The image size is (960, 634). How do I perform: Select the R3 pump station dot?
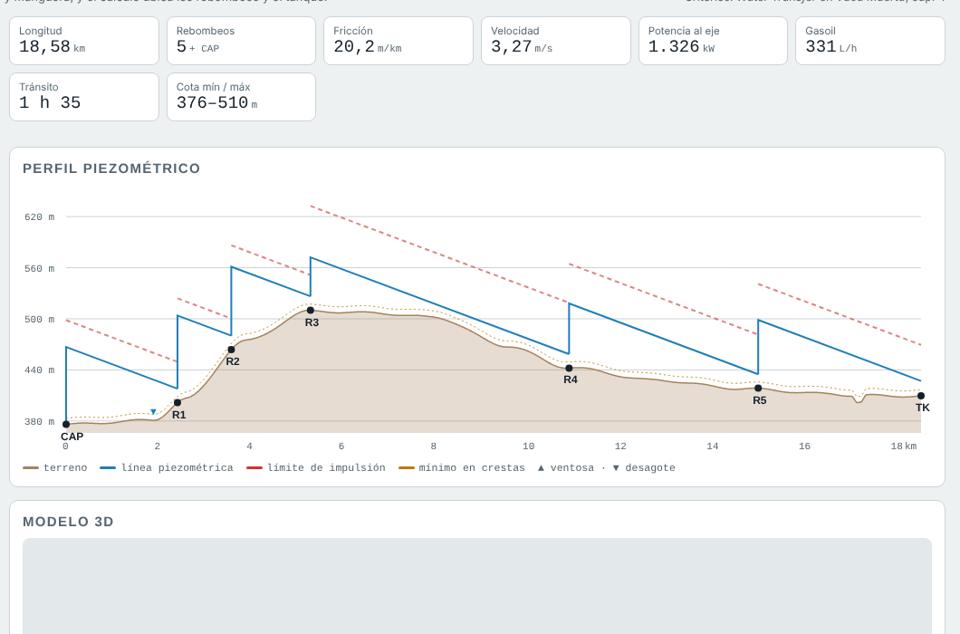pyautogui.click(x=310, y=311)
